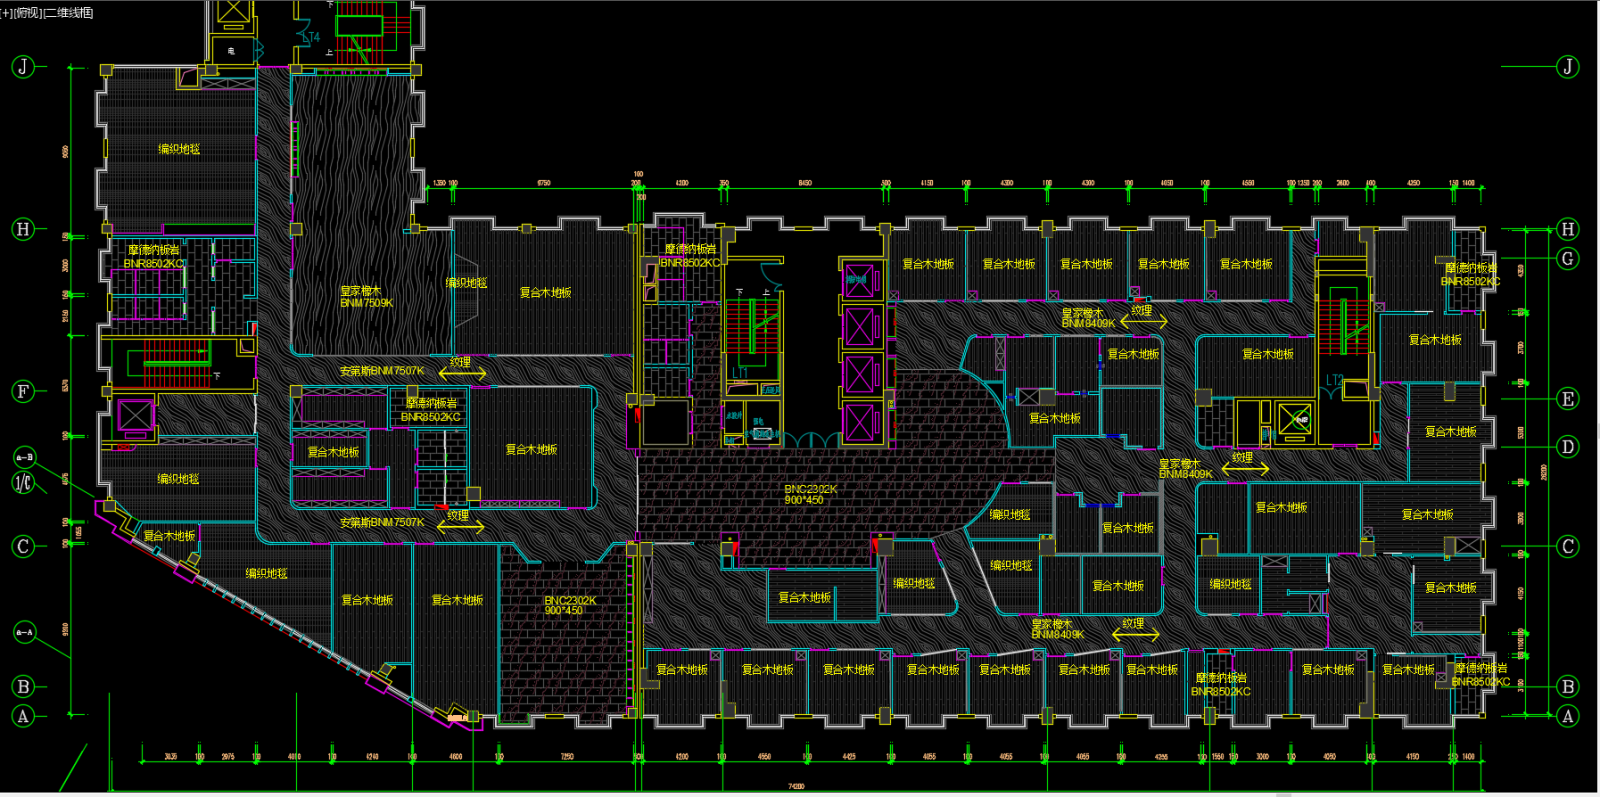
Task: Select the 皇家橡木 BNM7509K material label
Action: pyautogui.click(x=366, y=297)
